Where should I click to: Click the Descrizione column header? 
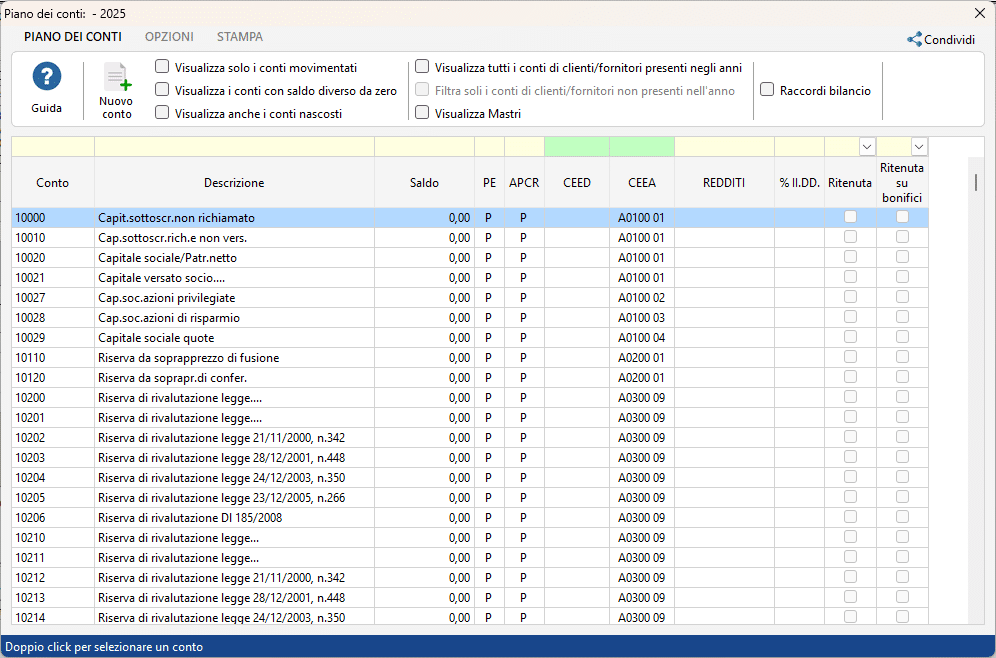tap(234, 183)
